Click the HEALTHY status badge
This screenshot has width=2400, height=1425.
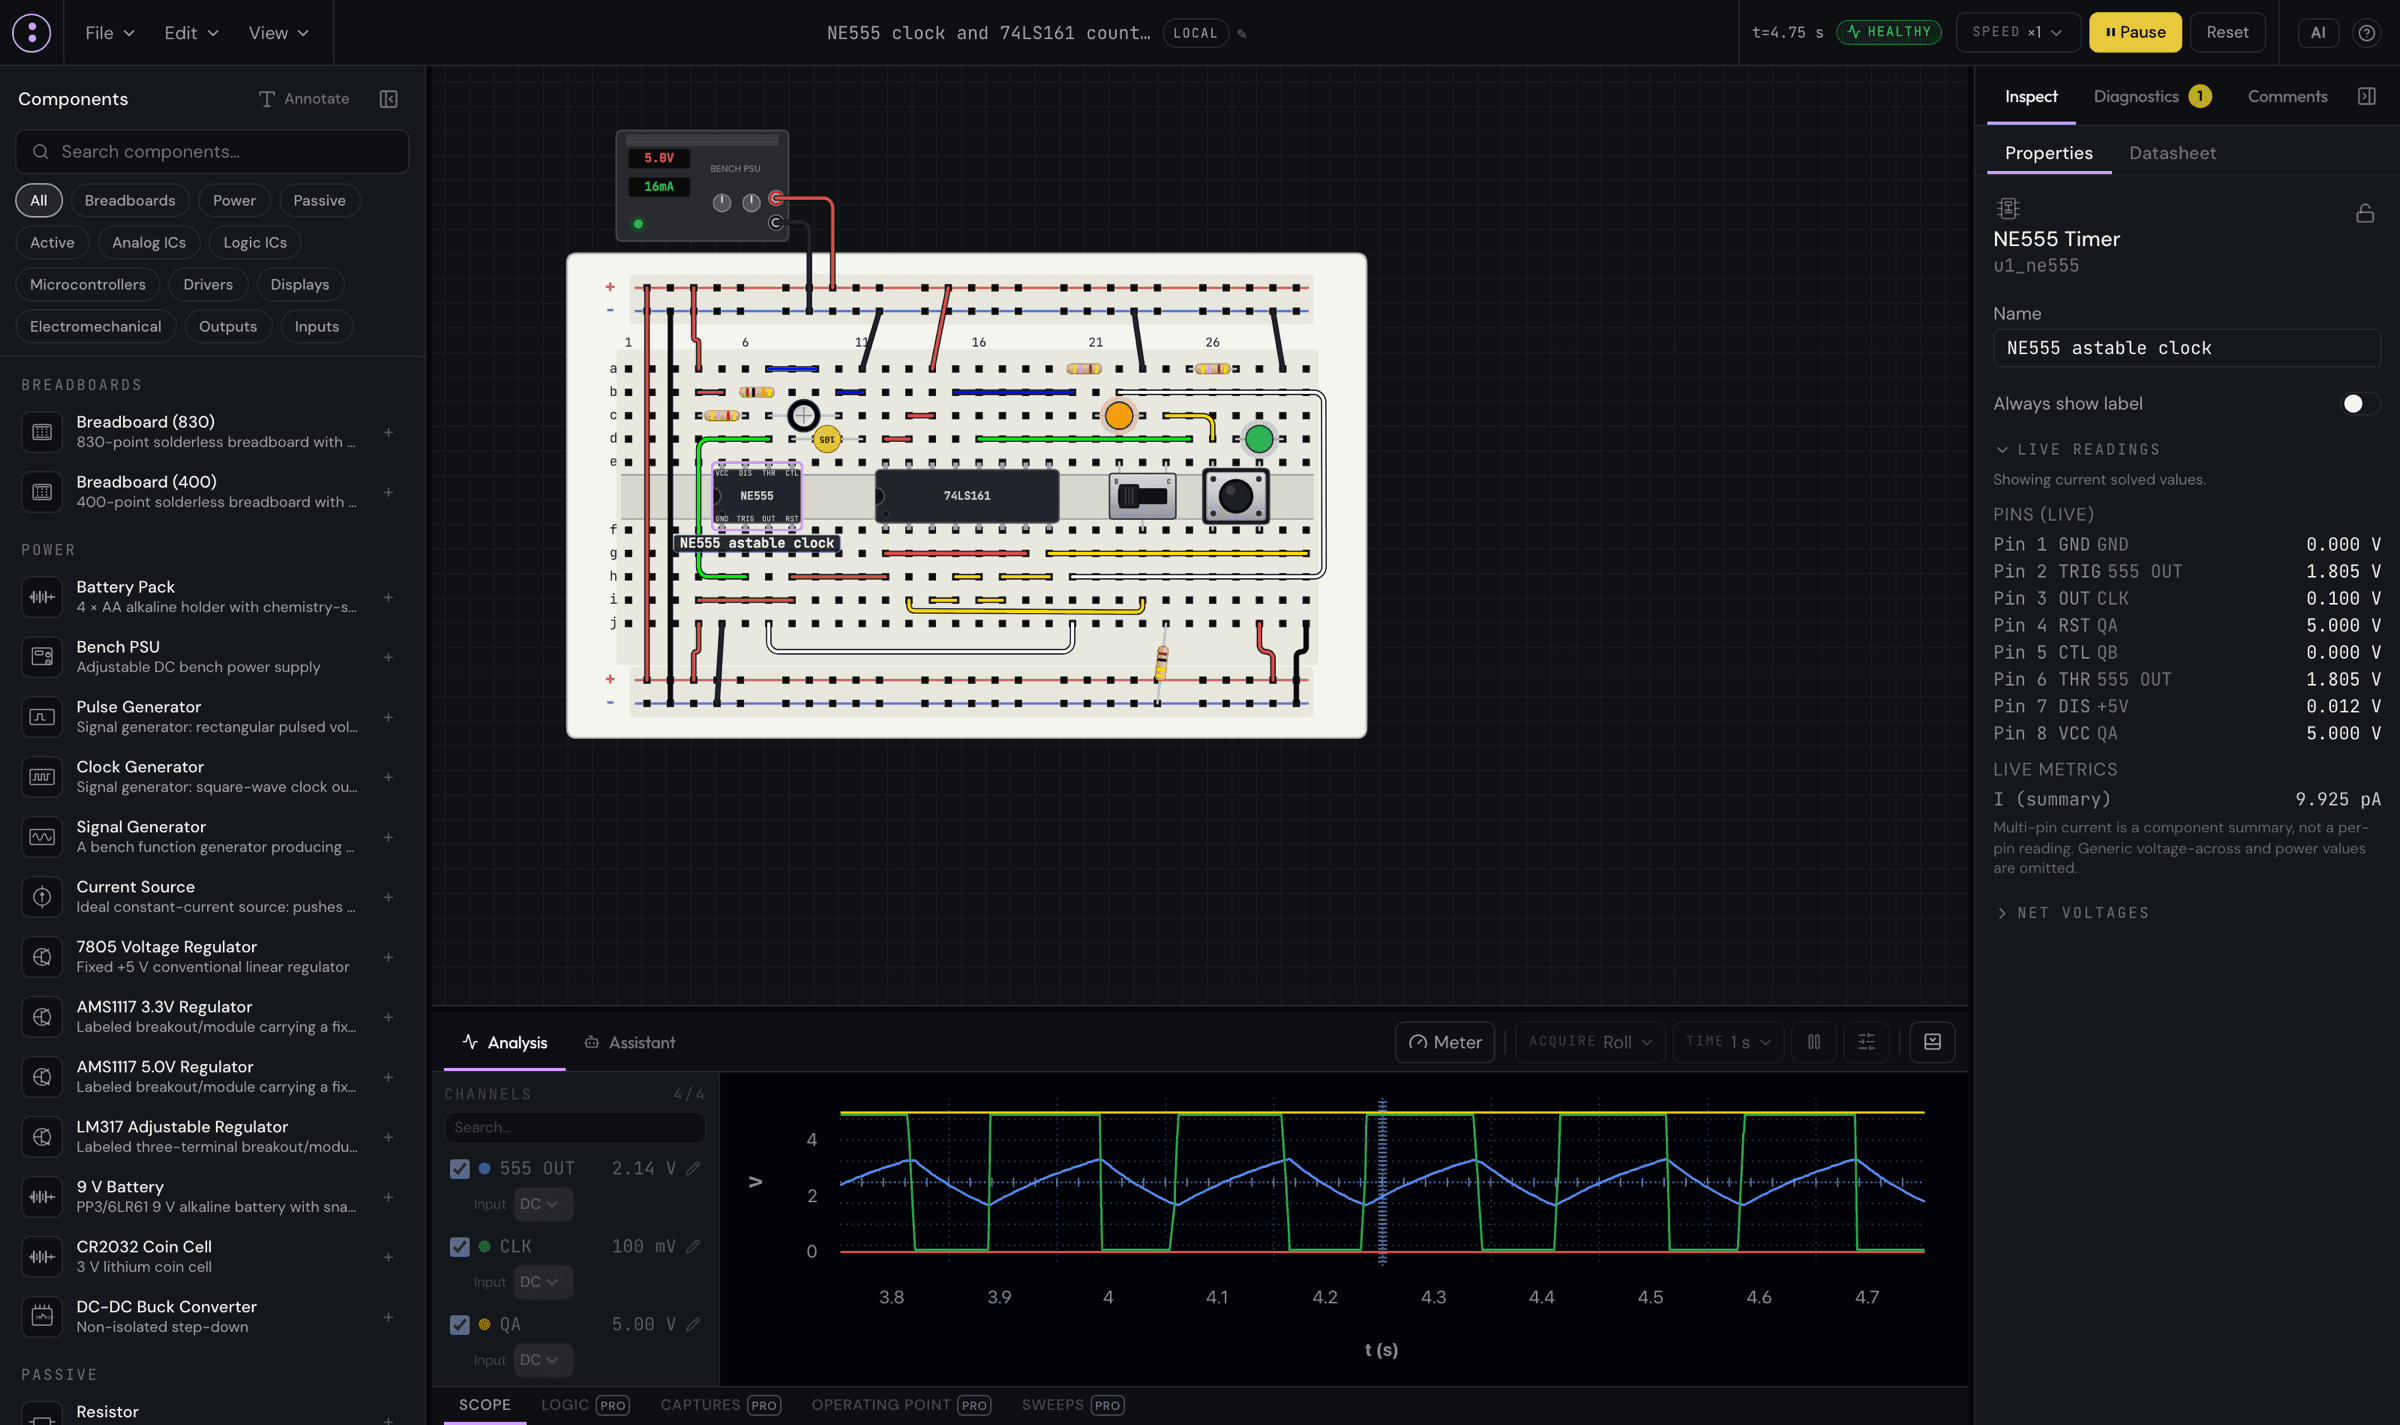pyautogui.click(x=1889, y=32)
